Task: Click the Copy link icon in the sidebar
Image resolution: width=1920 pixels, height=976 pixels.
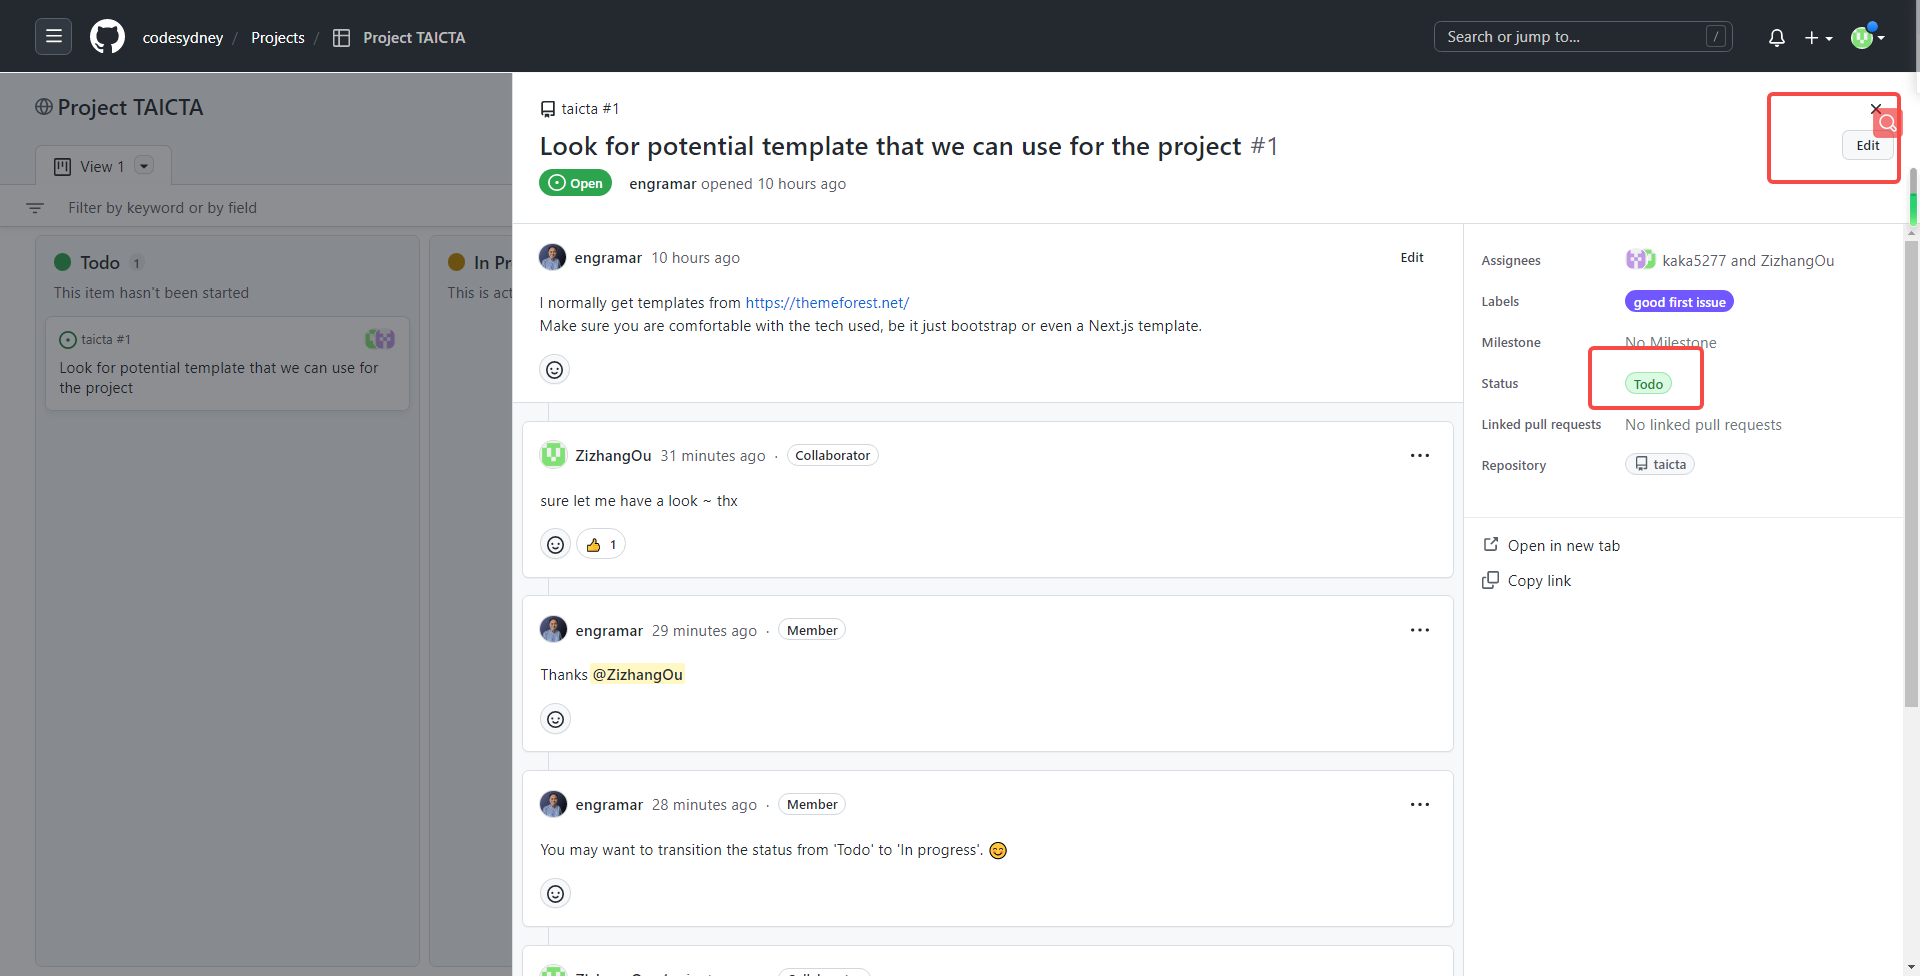Action: [x=1491, y=580]
